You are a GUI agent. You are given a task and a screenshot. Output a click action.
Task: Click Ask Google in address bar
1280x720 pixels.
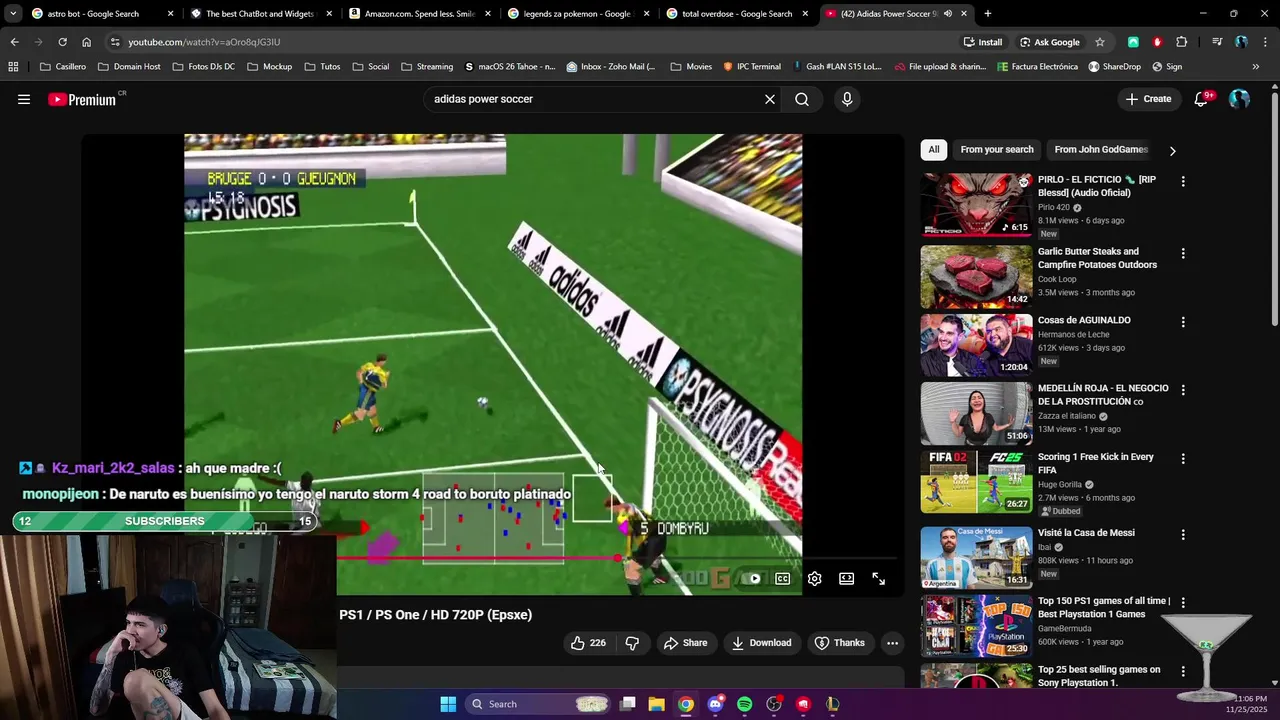[x=1049, y=42]
